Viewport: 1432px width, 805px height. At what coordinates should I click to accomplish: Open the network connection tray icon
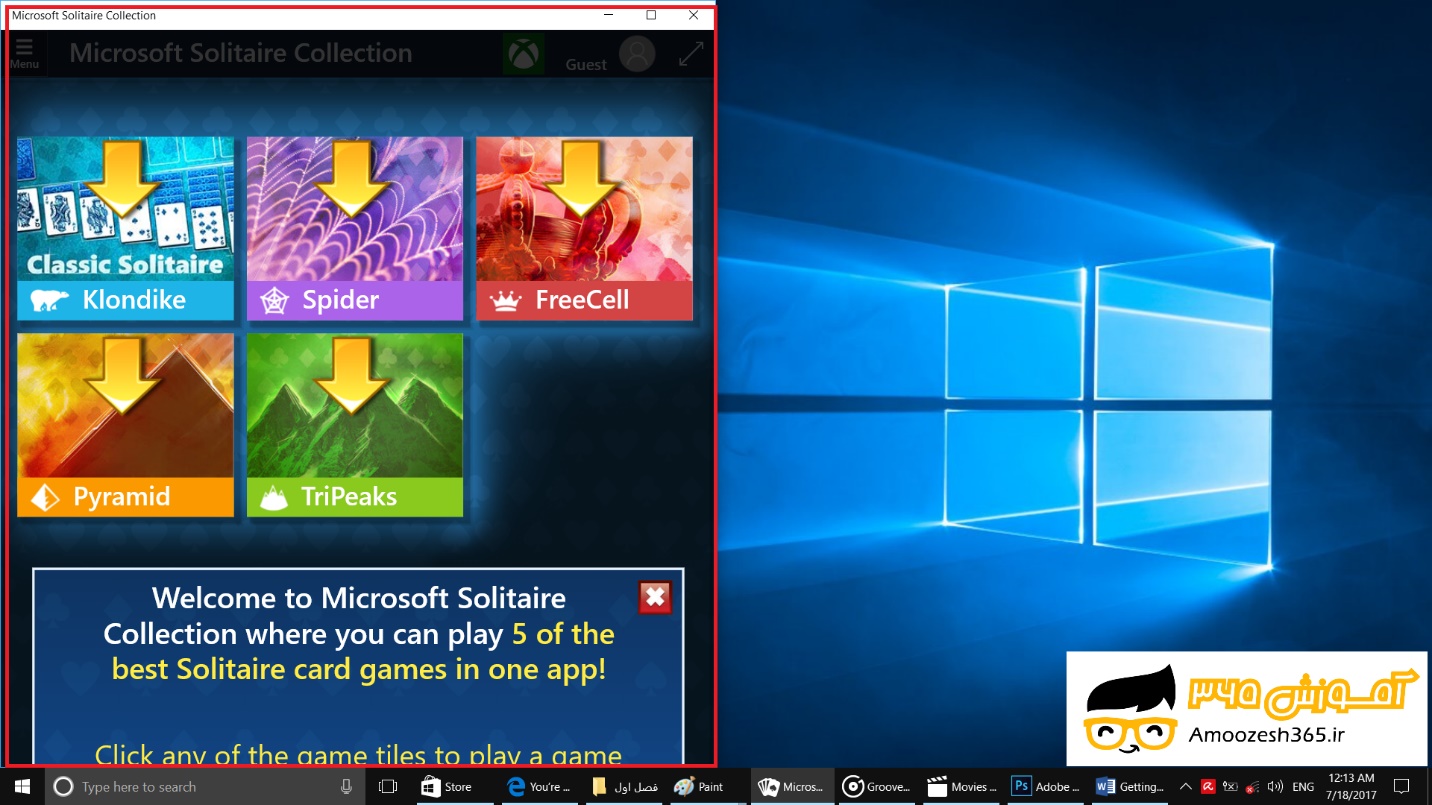tap(1252, 787)
